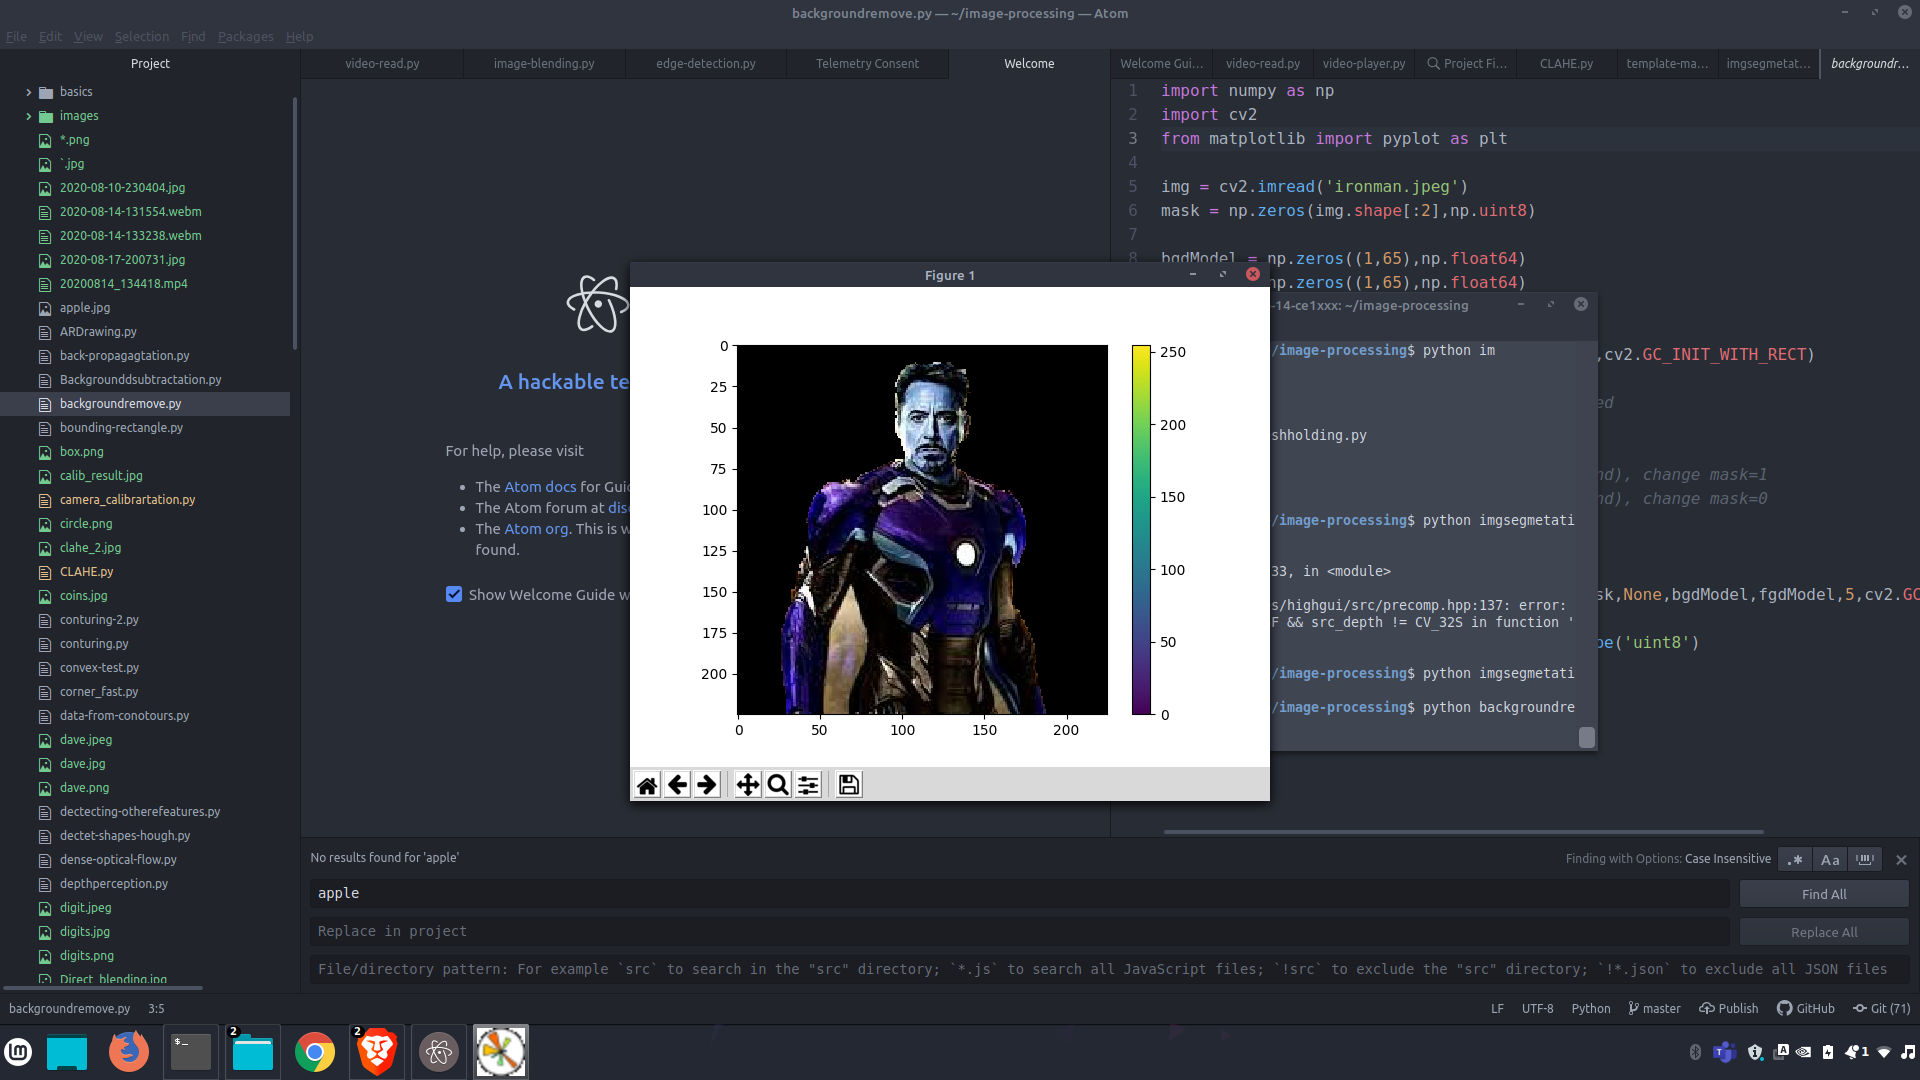Open the Configure subplots tool
1920x1080 pixels.
pos(808,785)
